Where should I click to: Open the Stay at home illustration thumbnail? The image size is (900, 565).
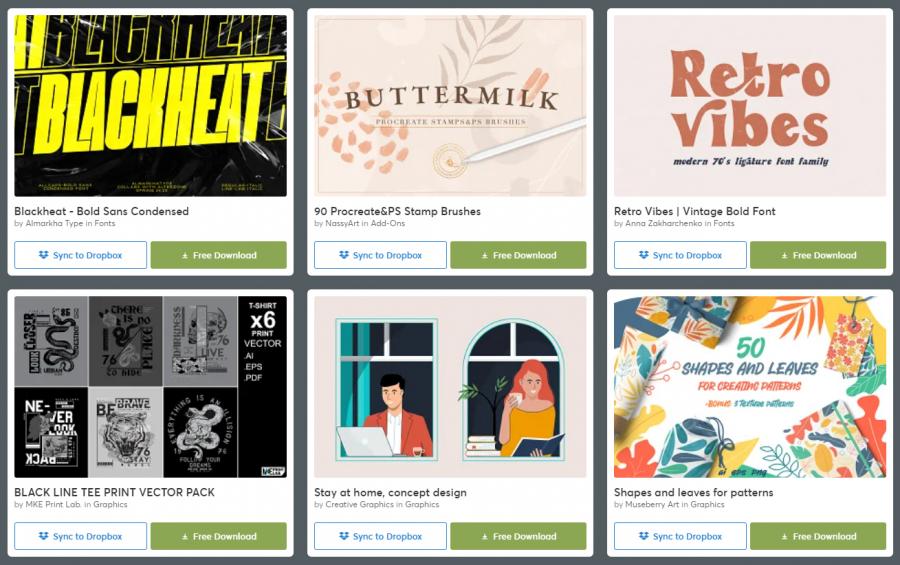pos(450,387)
